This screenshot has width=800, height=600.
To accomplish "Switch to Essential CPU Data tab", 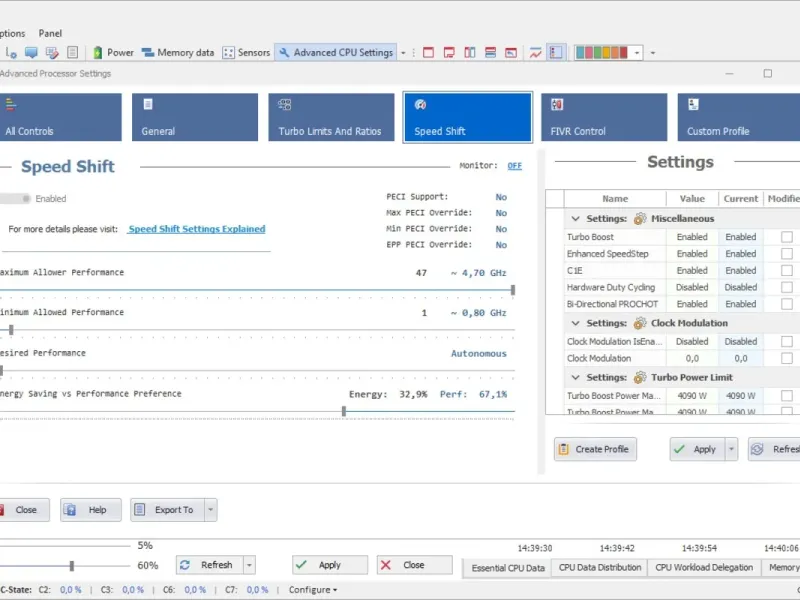I will (x=508, y=568).
